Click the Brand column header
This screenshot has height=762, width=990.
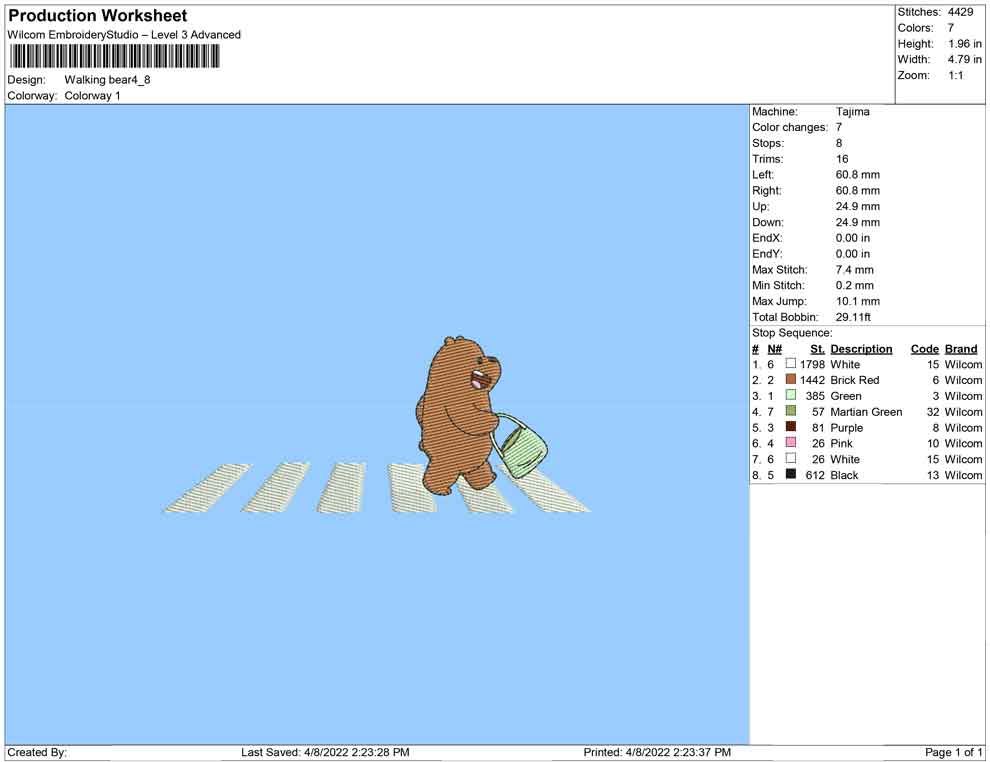(x=961, y=349)
